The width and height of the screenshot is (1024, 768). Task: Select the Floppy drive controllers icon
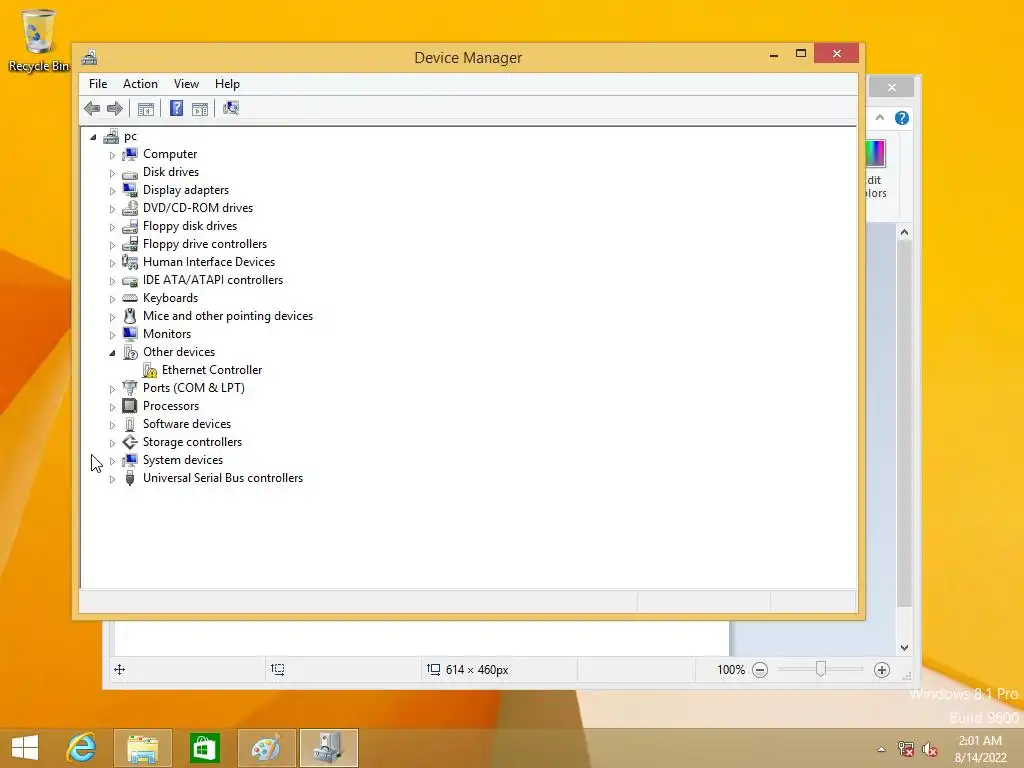click(x=130, y=244)
